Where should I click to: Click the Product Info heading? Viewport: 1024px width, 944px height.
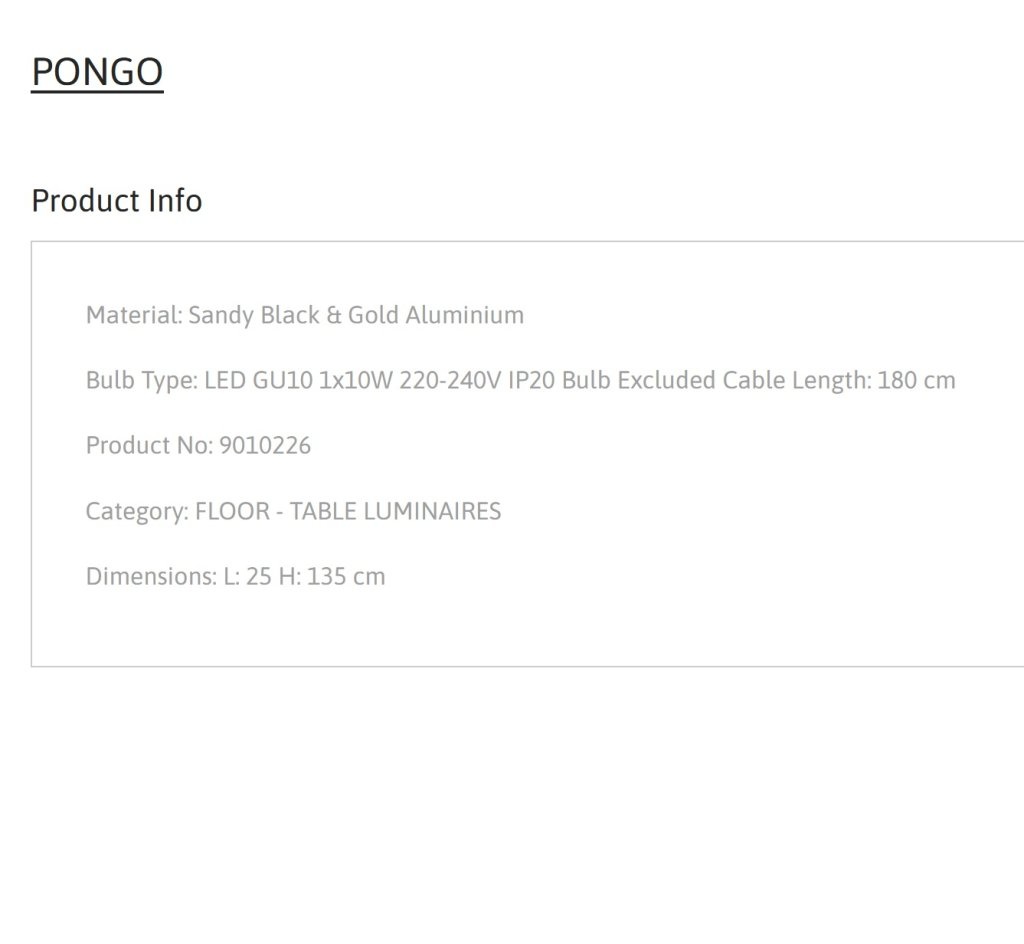pyautogui.click(x=117, y=200)
